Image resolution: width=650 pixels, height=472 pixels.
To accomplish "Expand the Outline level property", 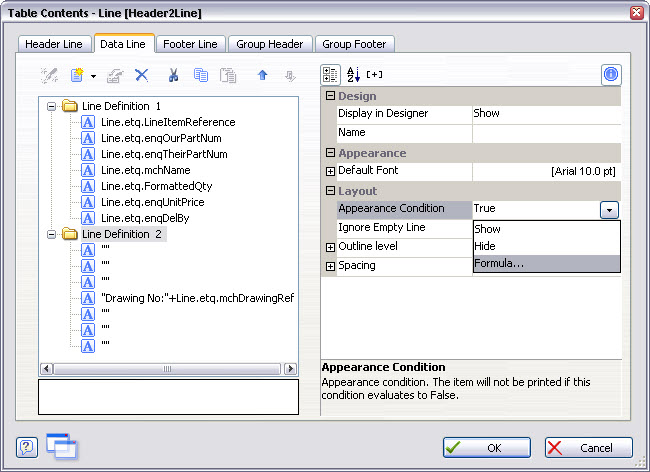I will (x=330, y=247).
